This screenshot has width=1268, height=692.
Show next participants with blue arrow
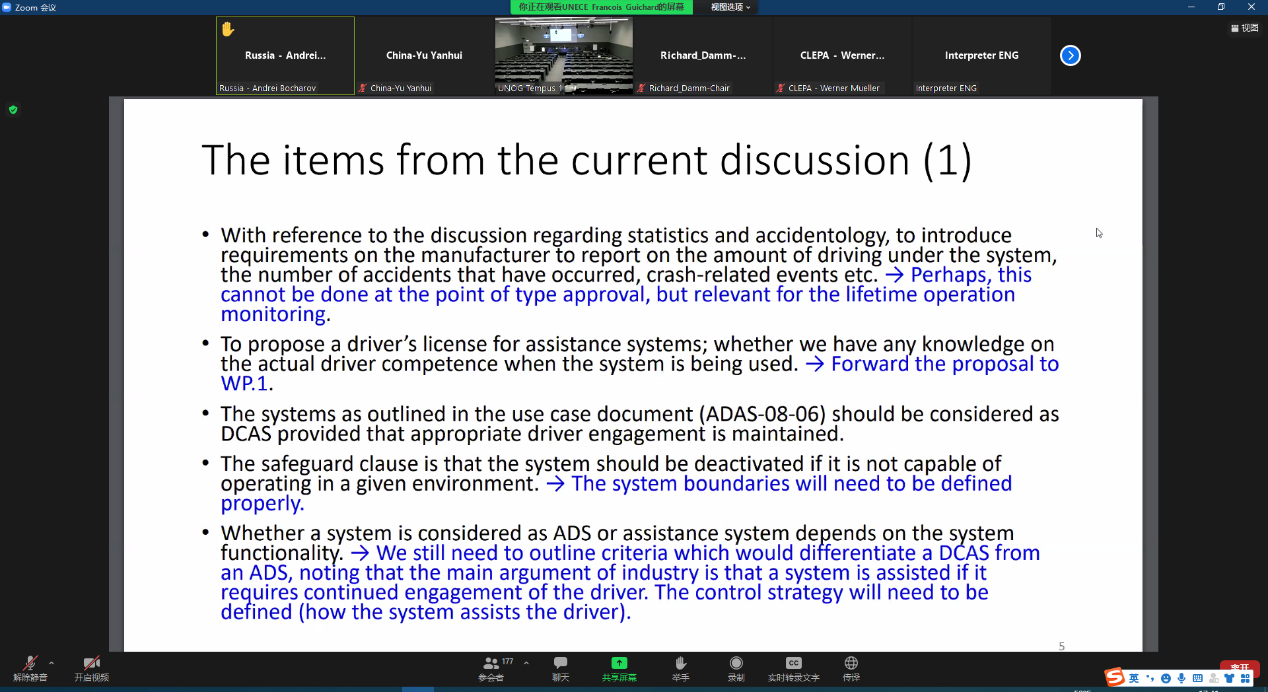(x=1070, y=56)
